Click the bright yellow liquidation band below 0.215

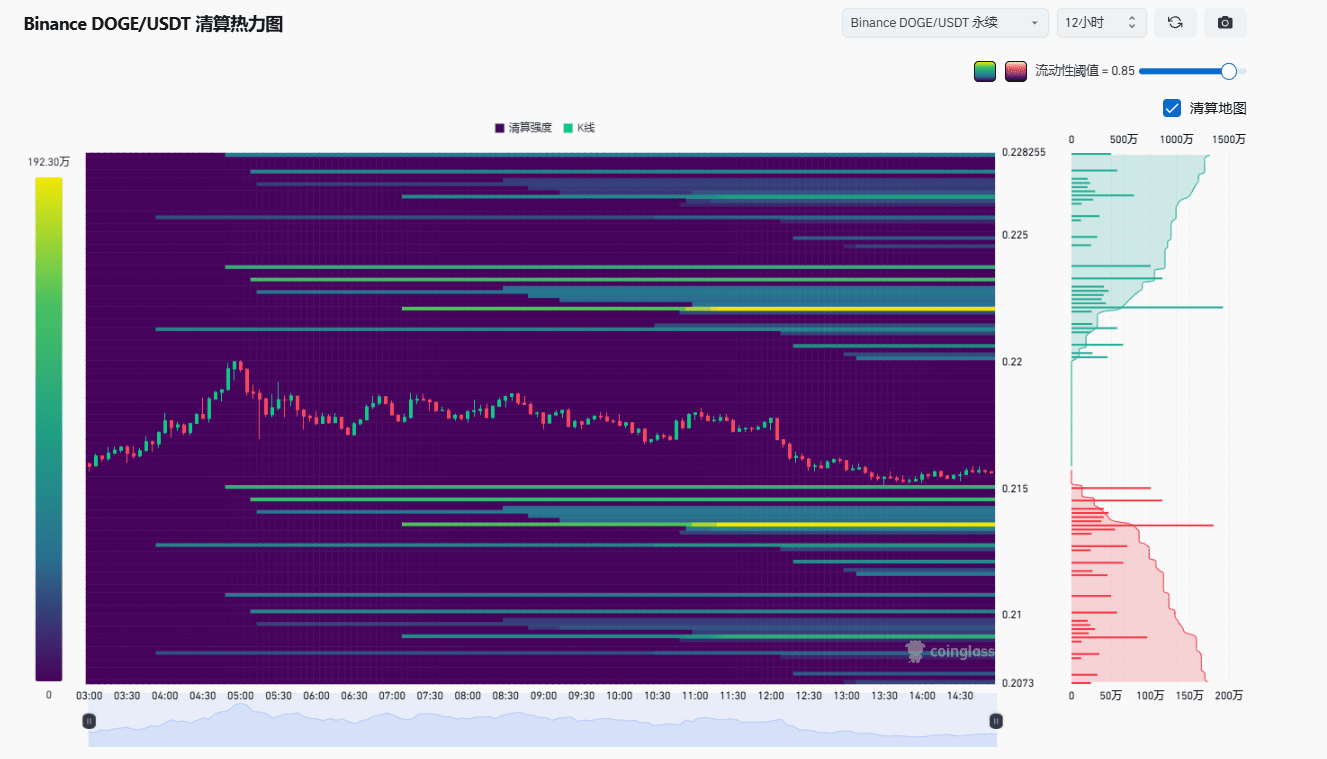click(x=856, y=524)
